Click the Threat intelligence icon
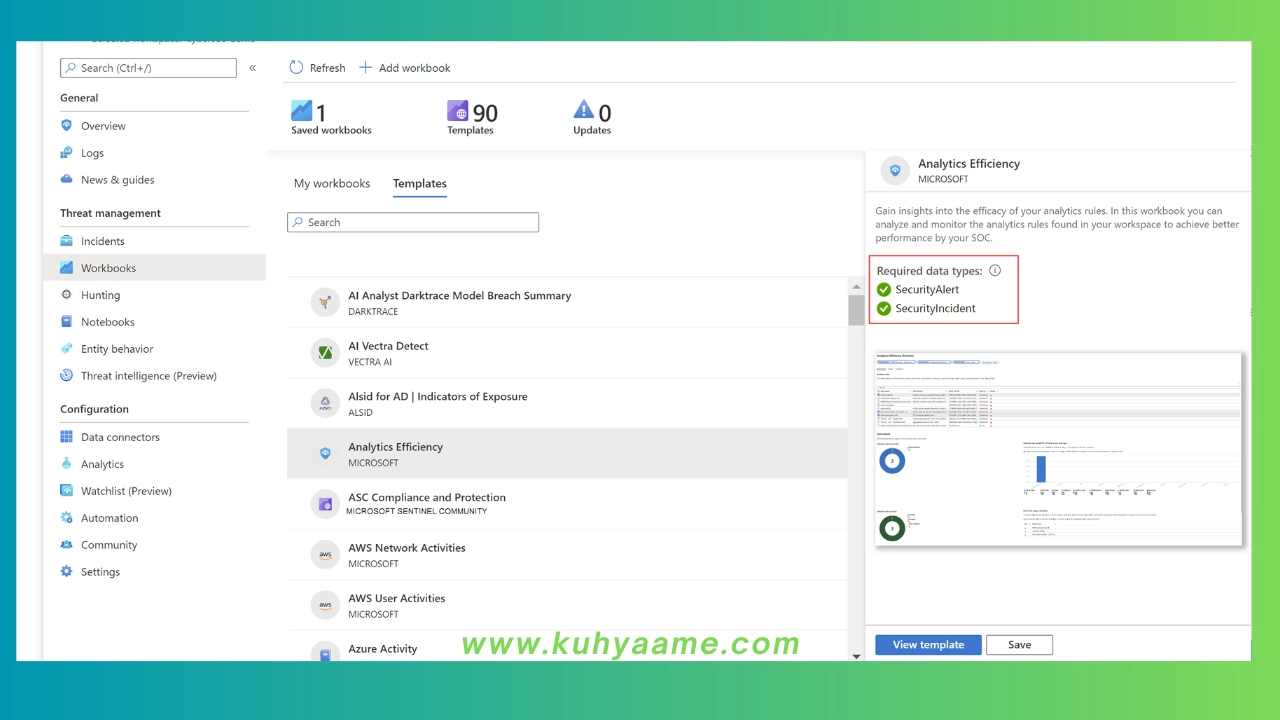 [67, 376]
